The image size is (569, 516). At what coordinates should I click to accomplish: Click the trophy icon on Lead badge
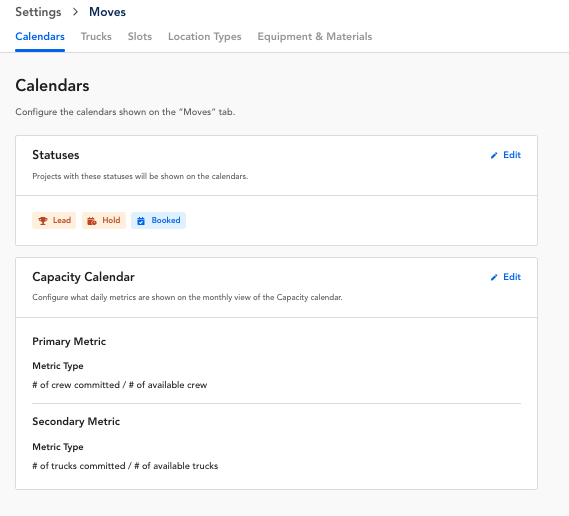click(x=43, y=221)
